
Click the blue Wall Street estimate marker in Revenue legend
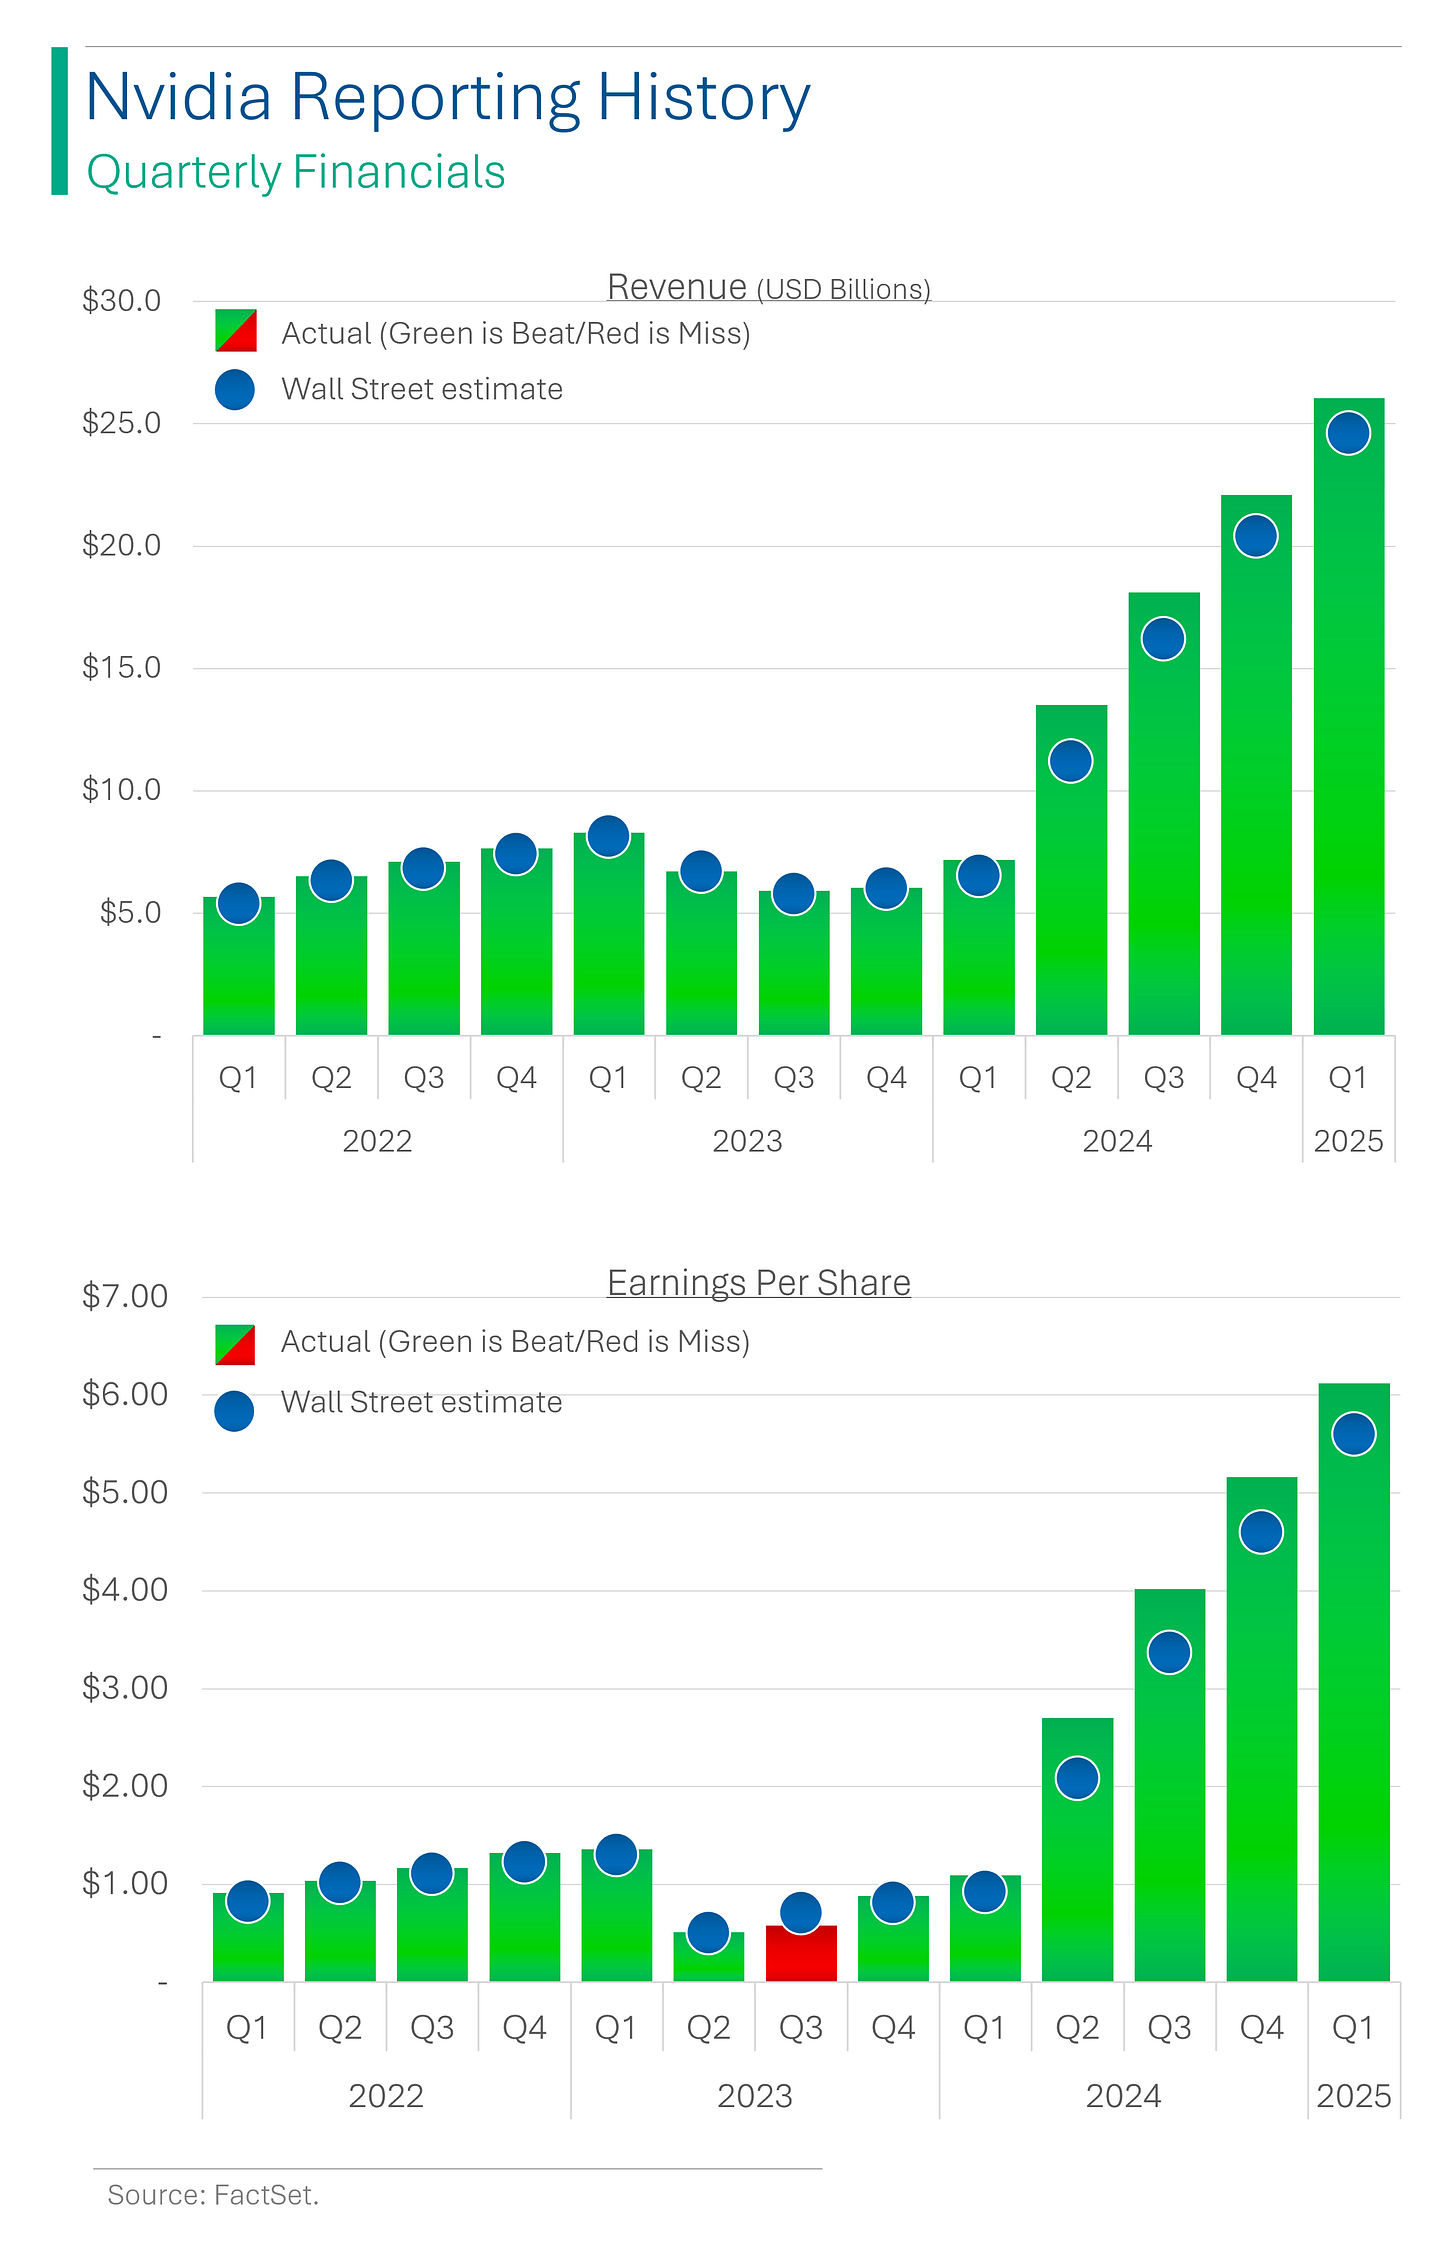click(235, 389)
